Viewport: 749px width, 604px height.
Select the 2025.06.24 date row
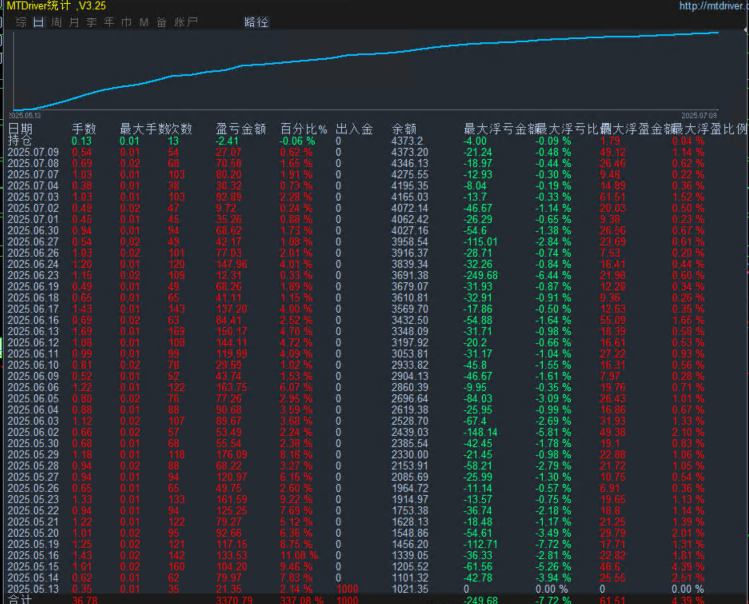(x=33, y=264)
